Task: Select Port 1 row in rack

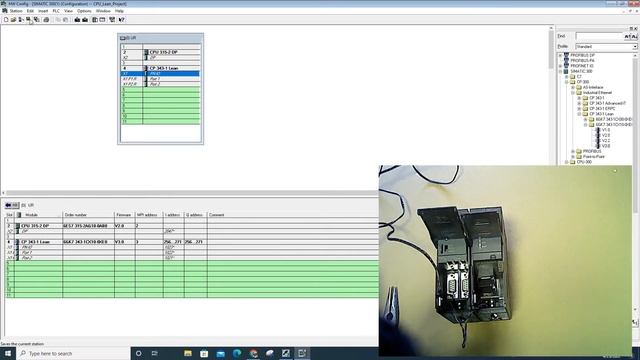Action: (x=160, y=79)
